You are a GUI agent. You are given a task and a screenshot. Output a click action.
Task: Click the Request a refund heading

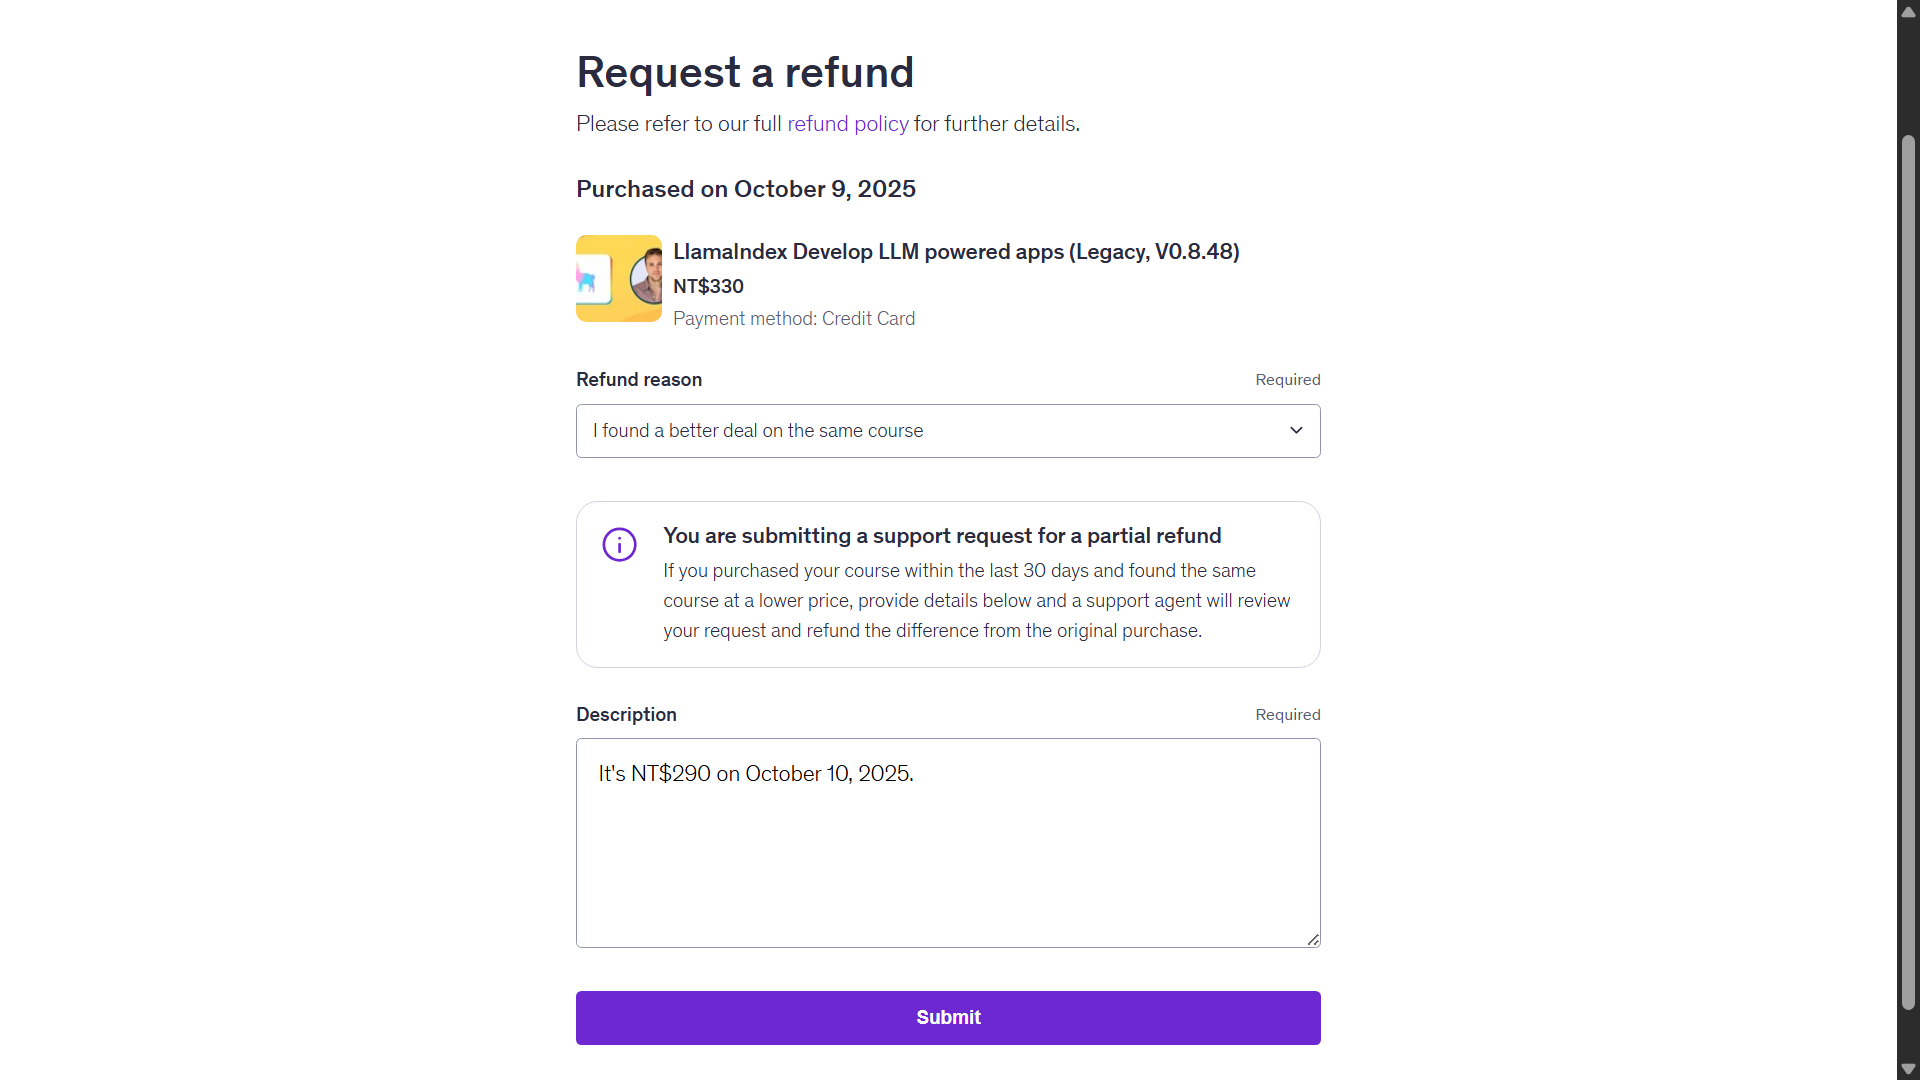coord(745,73)
